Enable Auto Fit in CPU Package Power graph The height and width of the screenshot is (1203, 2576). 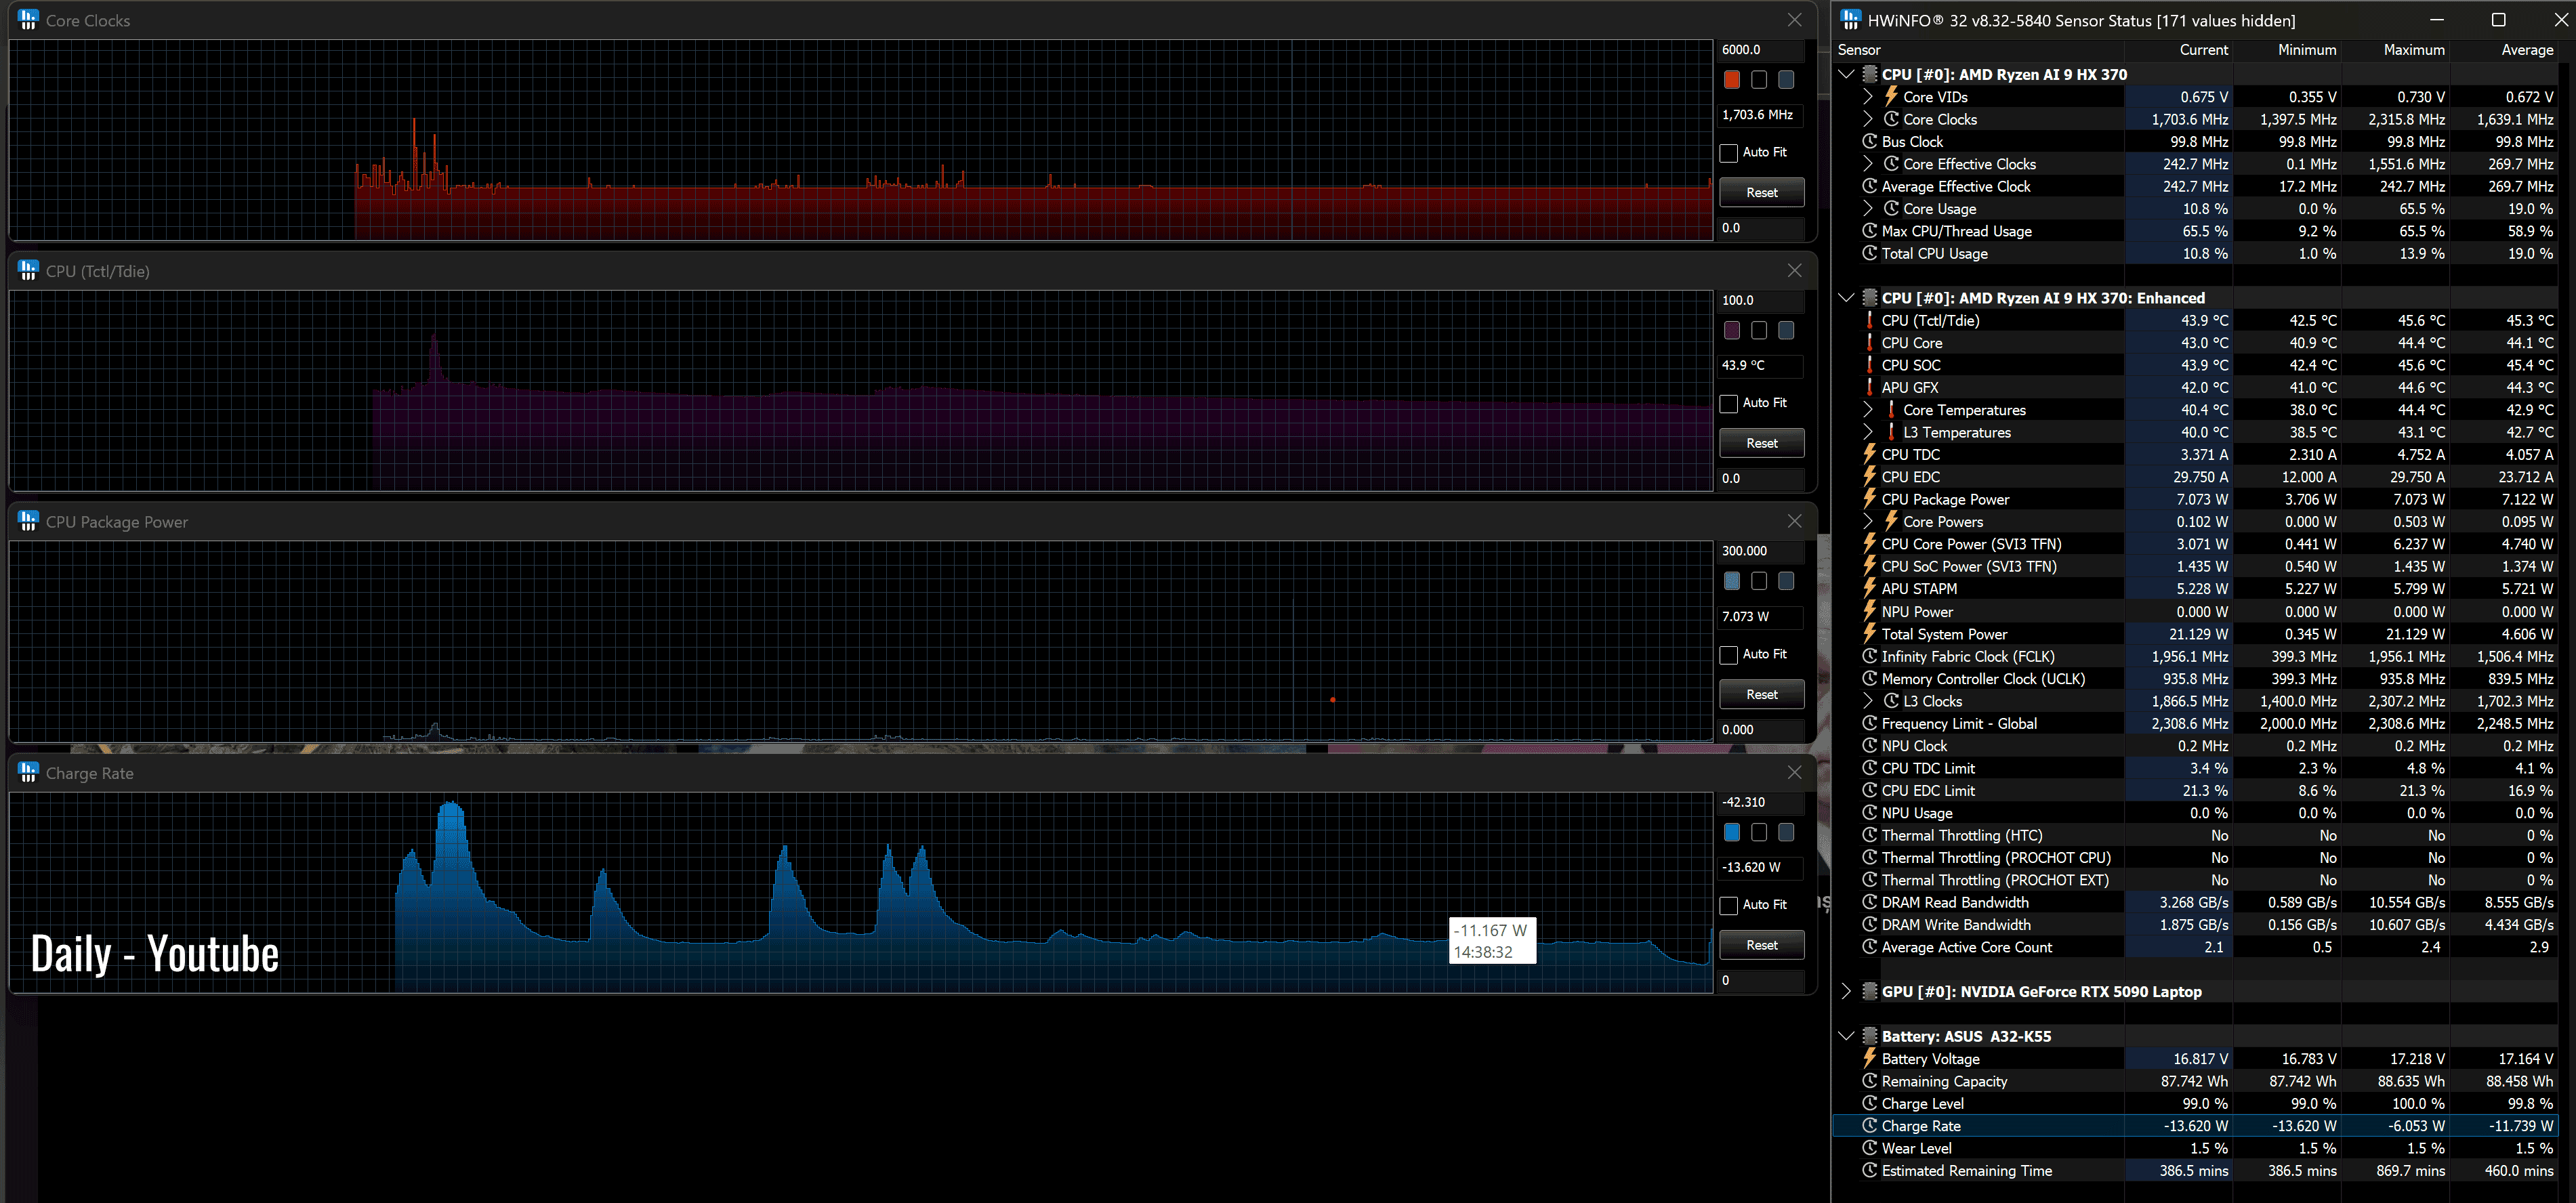tap(1729, 655)
